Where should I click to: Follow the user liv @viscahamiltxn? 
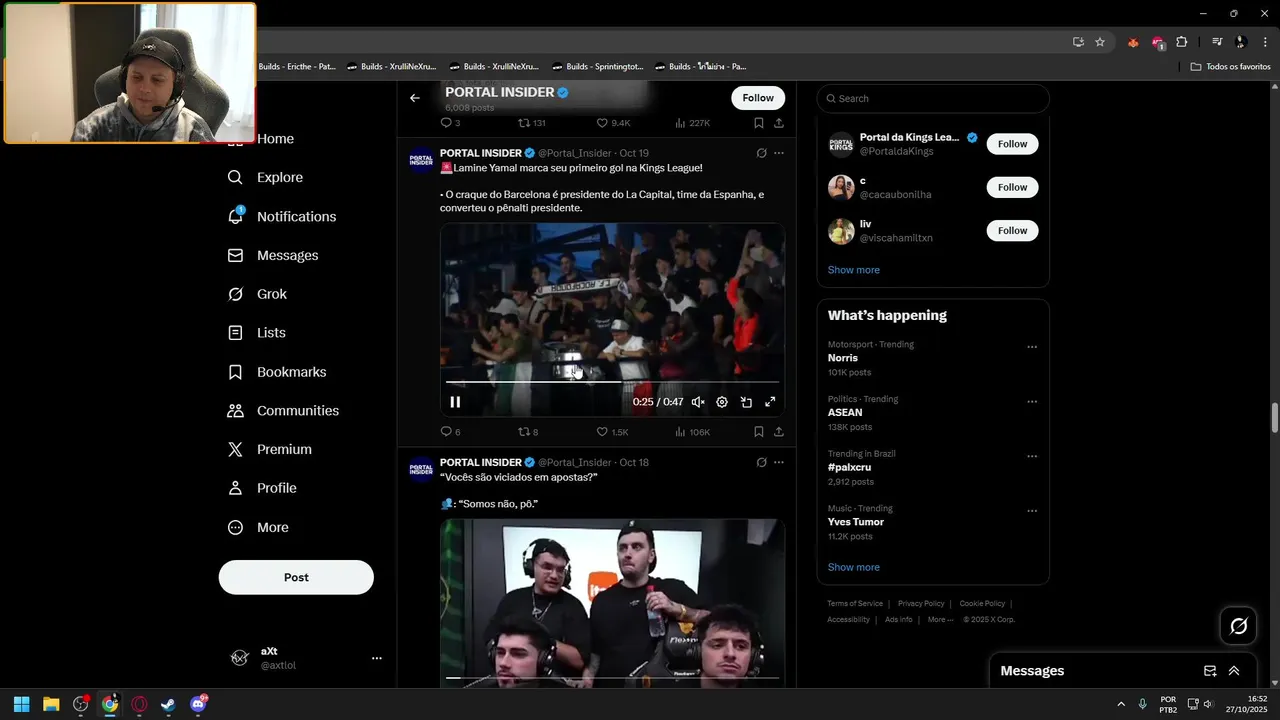pyautogui.click(x=1012, y=230)
